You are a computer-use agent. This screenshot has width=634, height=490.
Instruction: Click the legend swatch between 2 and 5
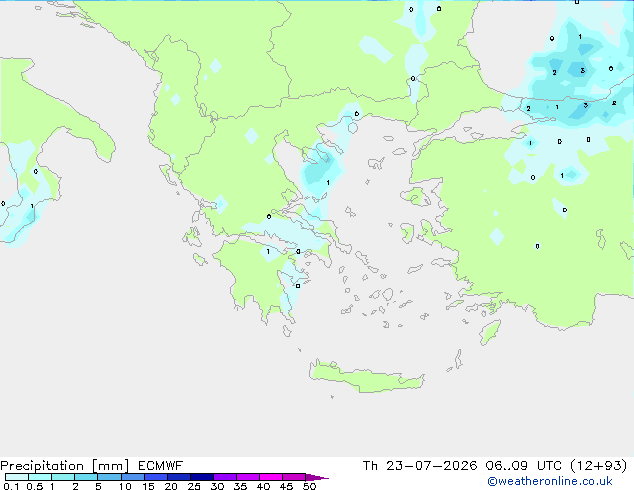coord(86,477)
